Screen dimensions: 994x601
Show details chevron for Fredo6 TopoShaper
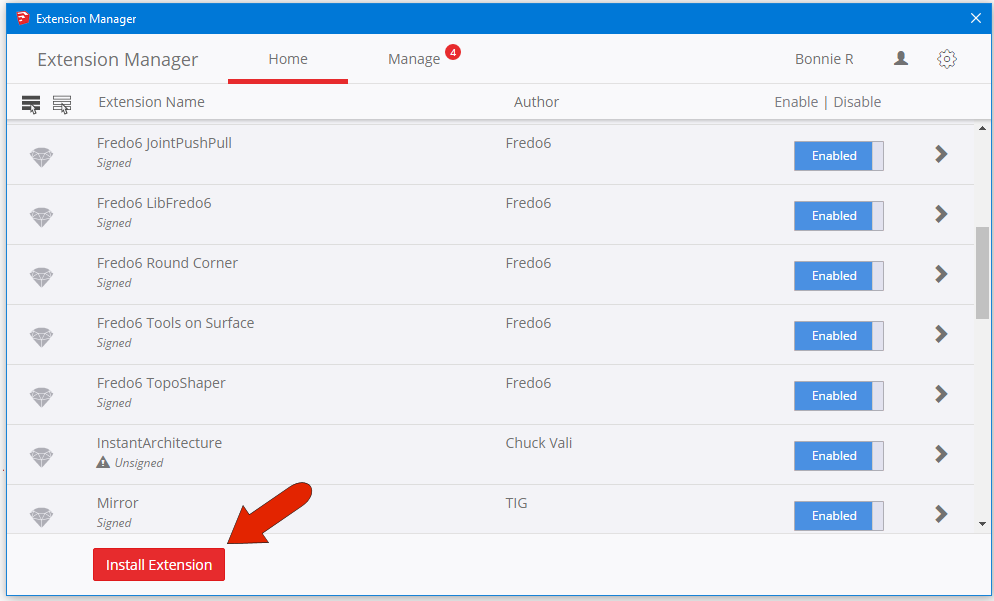[941, 394]
